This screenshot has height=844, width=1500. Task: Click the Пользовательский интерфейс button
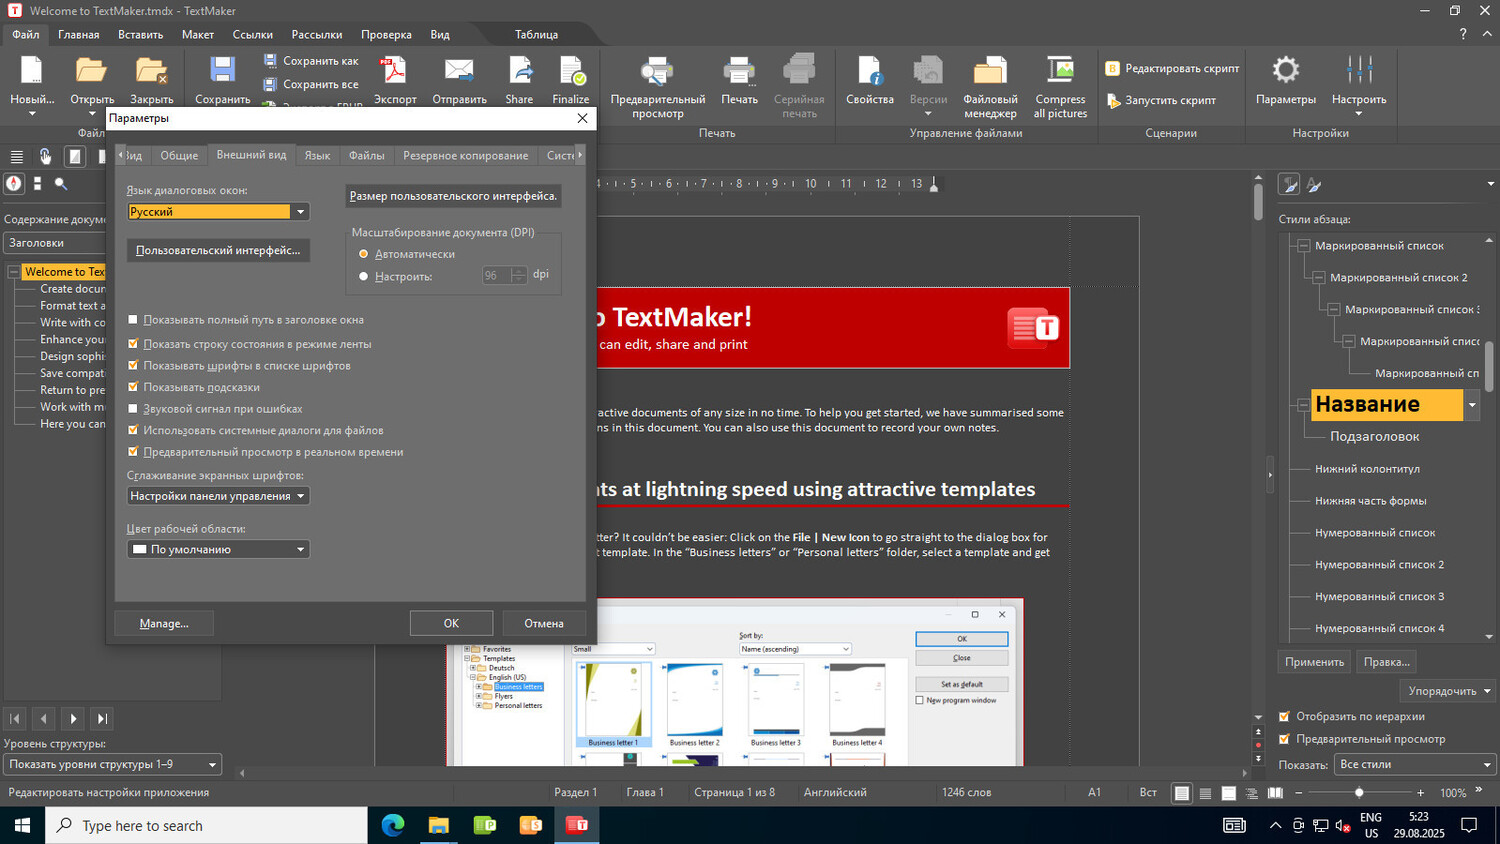click(218, 251)
